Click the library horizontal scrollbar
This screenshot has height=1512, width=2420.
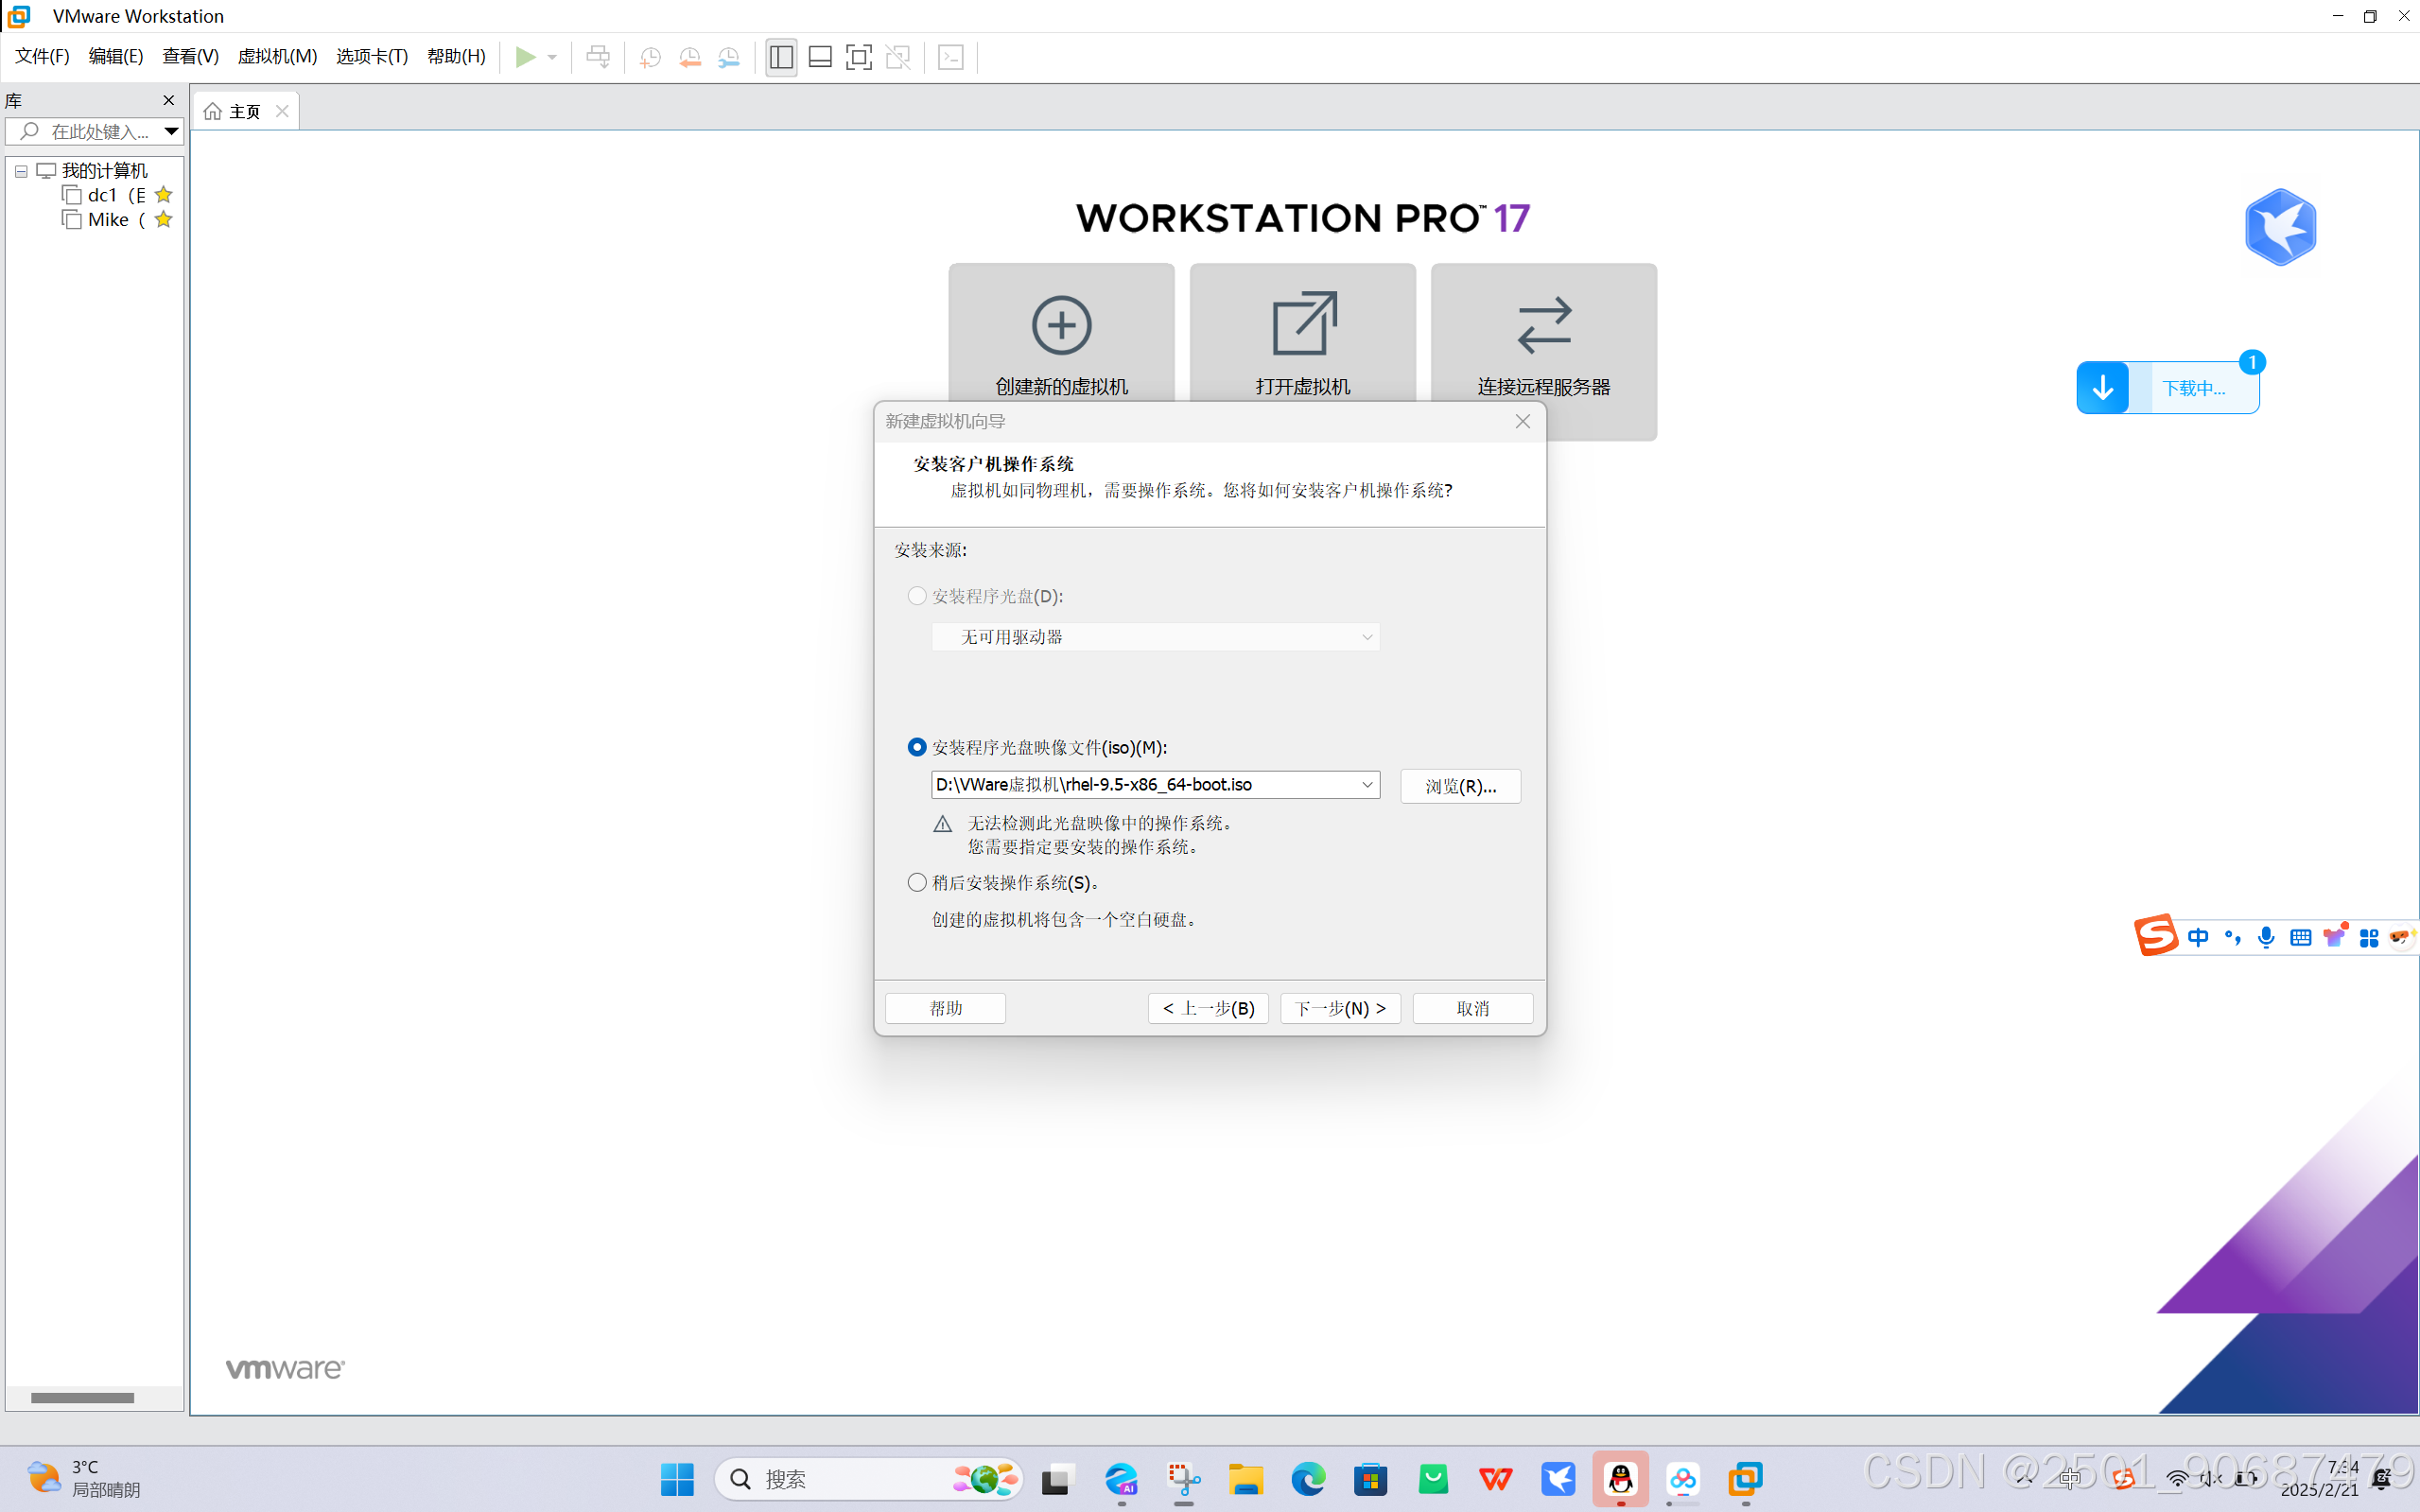click(x=82, y=1397)
